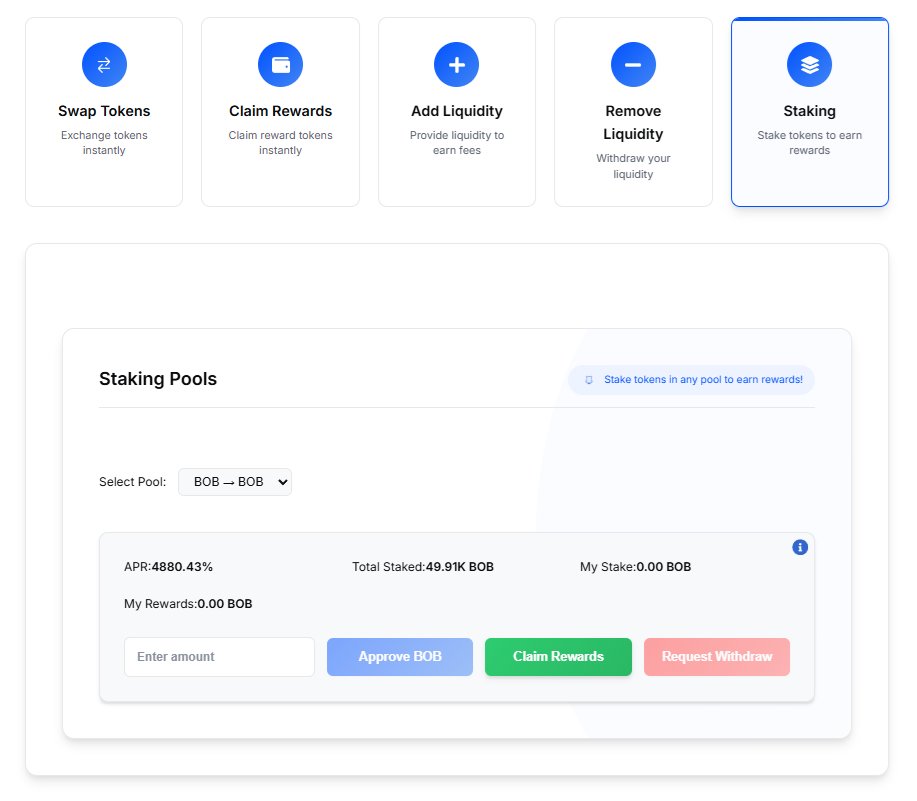Switch to Remove Liquidity card title
The height and width of the screenshot is (801, 917).
click(x=633, y=123)
